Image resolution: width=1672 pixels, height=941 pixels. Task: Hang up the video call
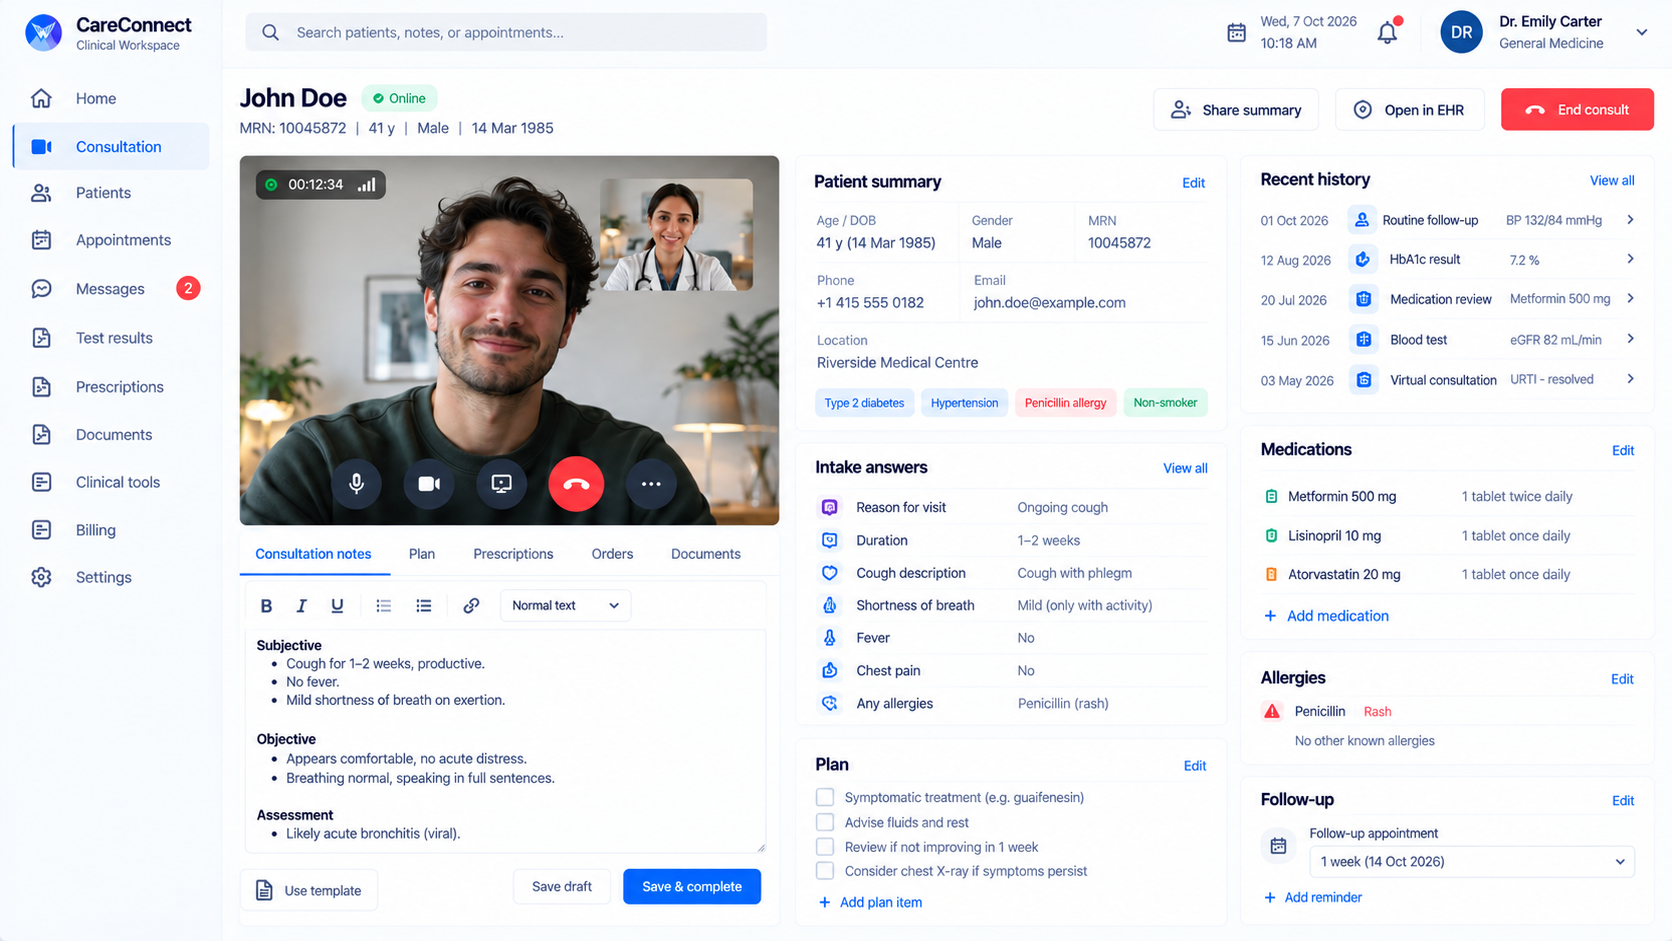tap(576, 484)
